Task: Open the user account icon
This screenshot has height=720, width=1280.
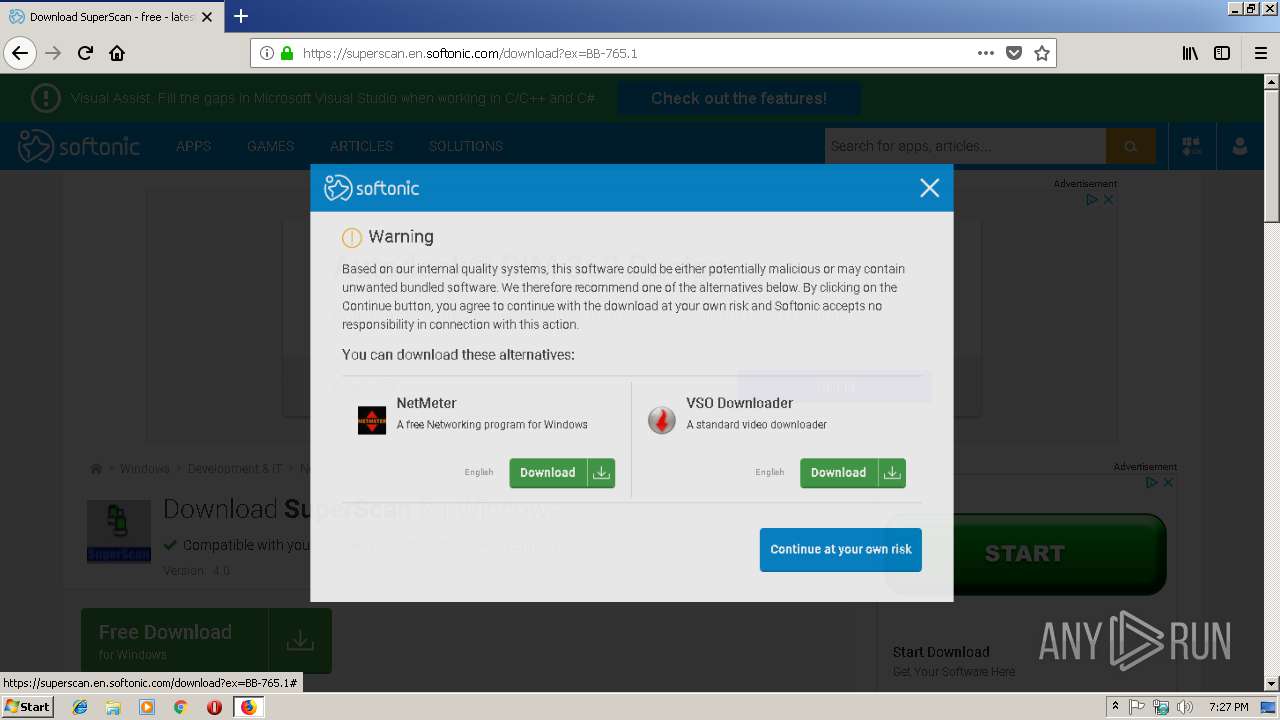Action: pyautogui.click(x=1240, y=146)
